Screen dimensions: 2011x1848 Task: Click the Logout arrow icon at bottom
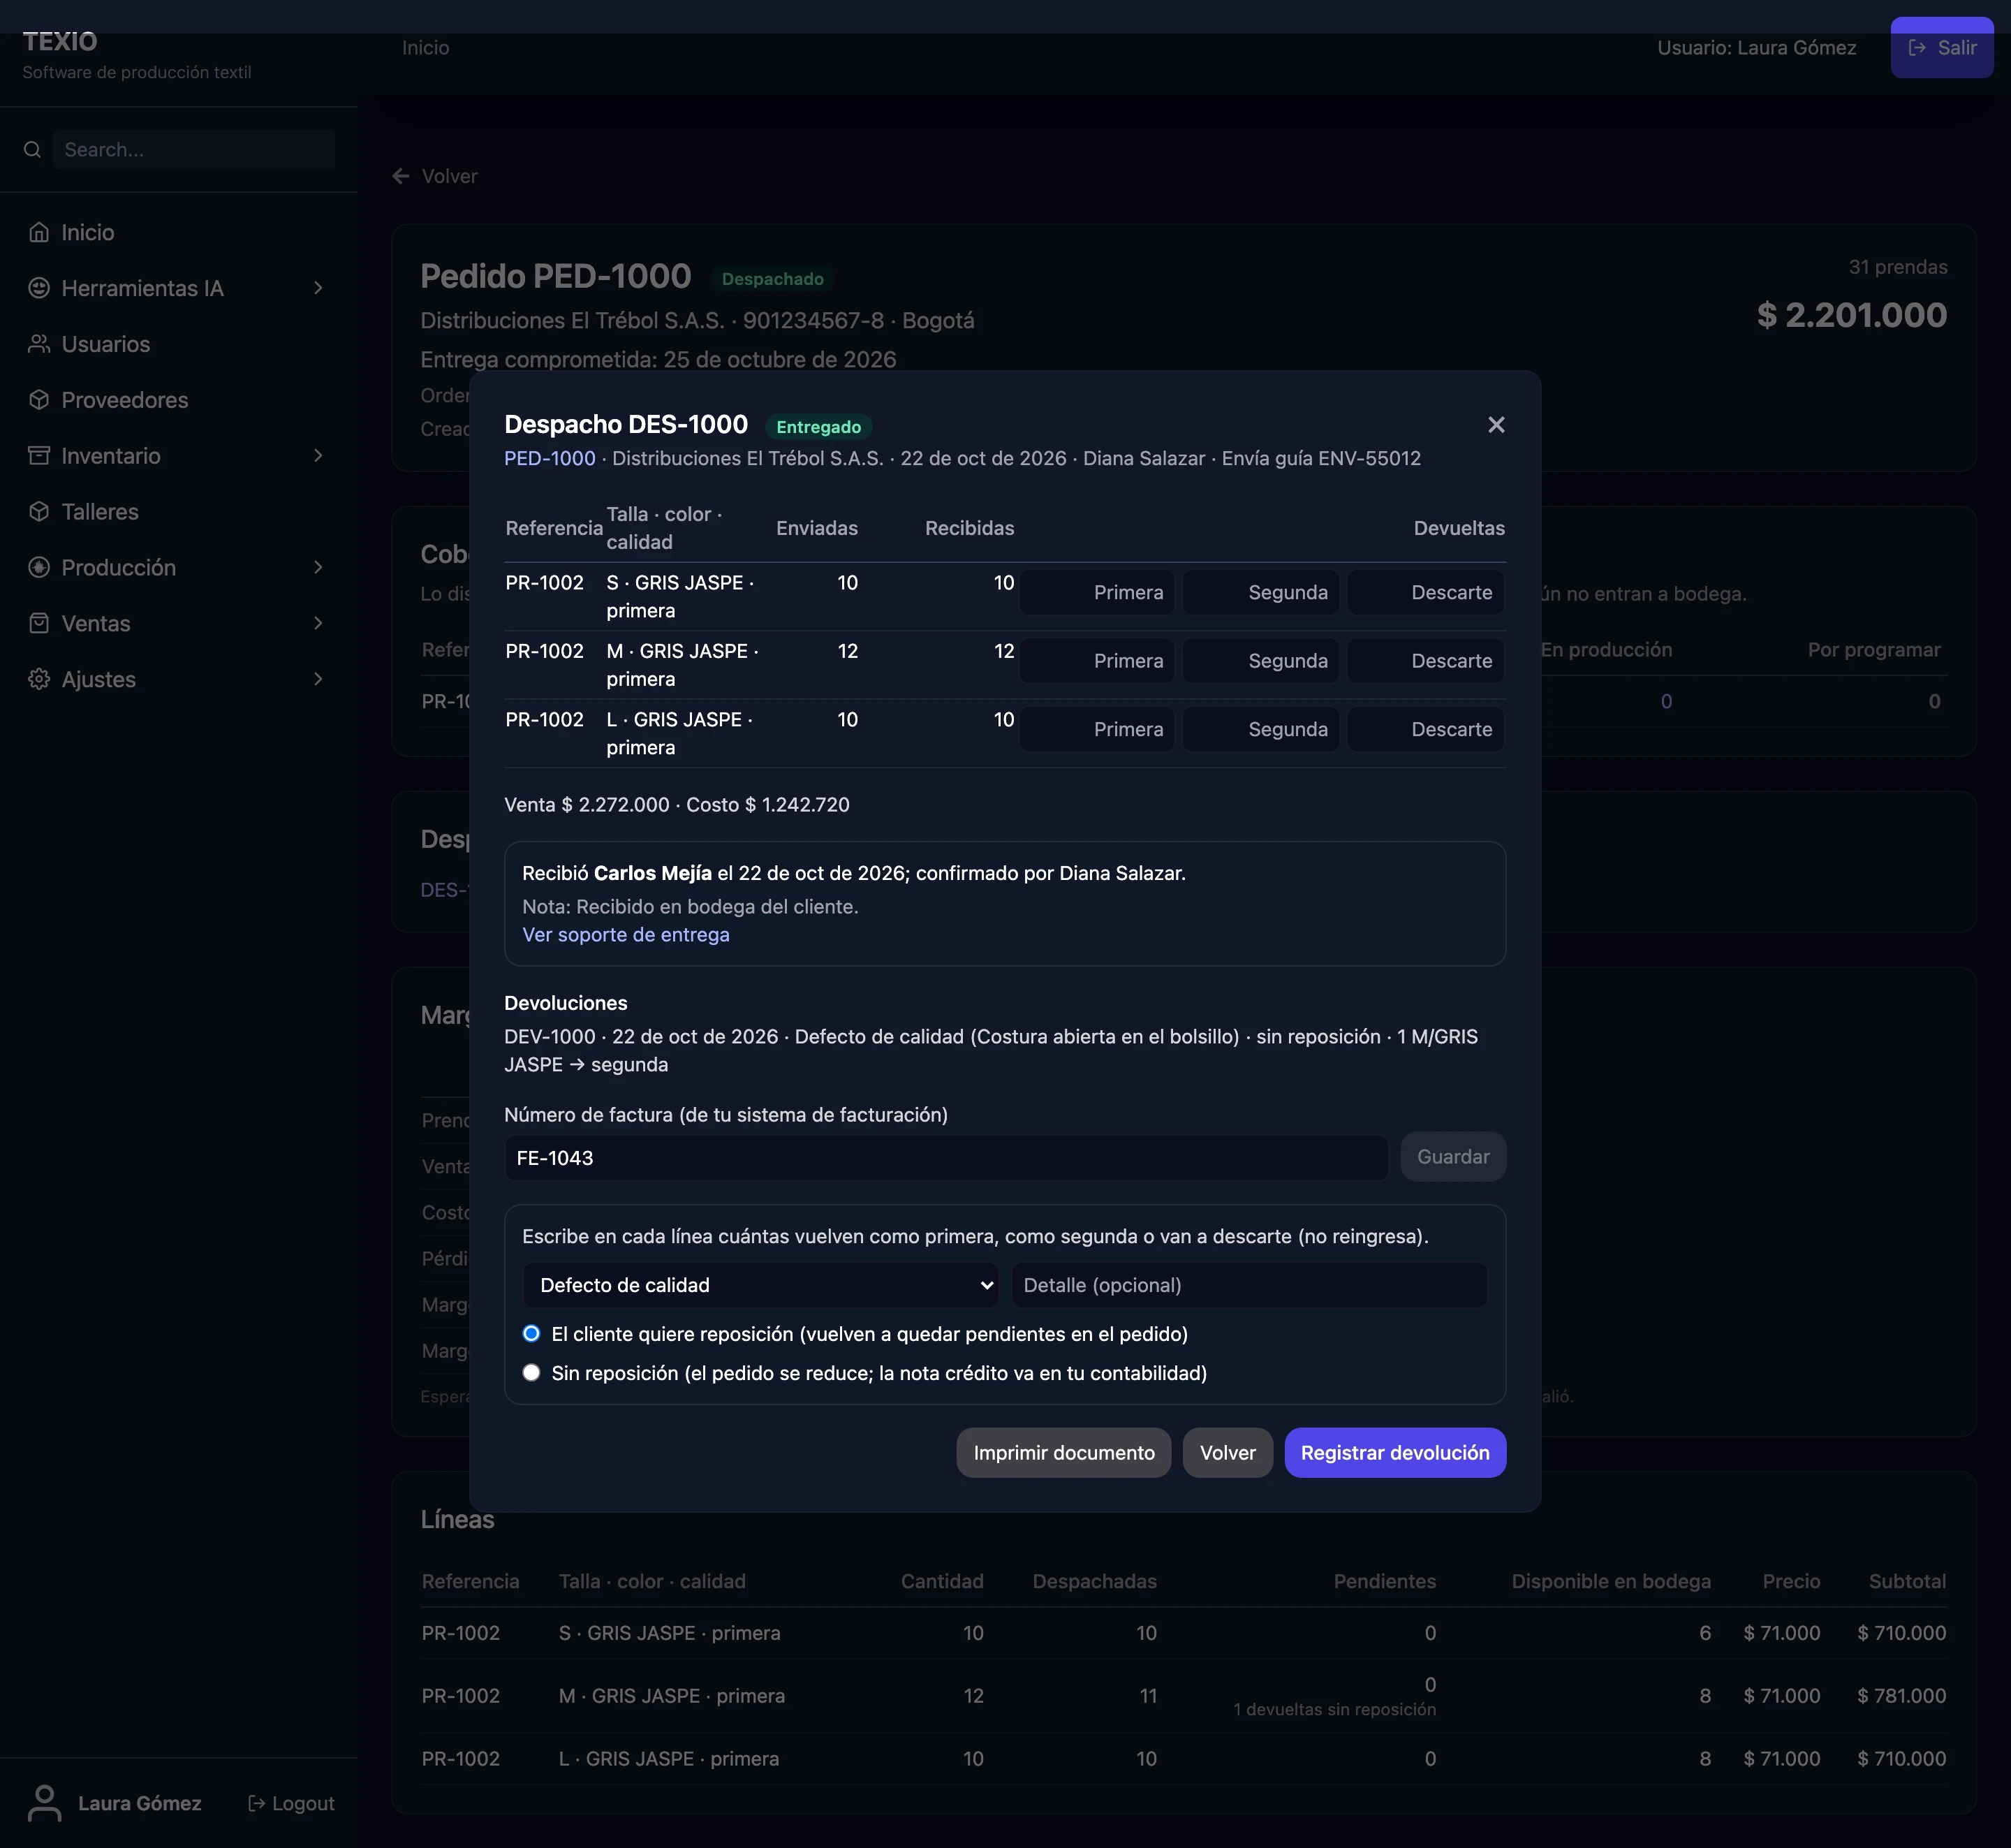[x=257, y=1803]
